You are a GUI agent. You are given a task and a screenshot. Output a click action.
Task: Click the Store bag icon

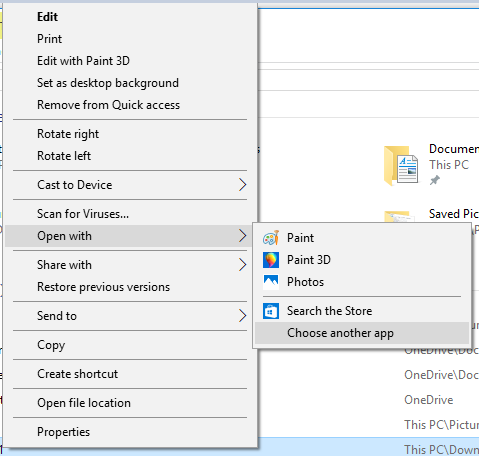pyautogui.click(x=271, y=311)
